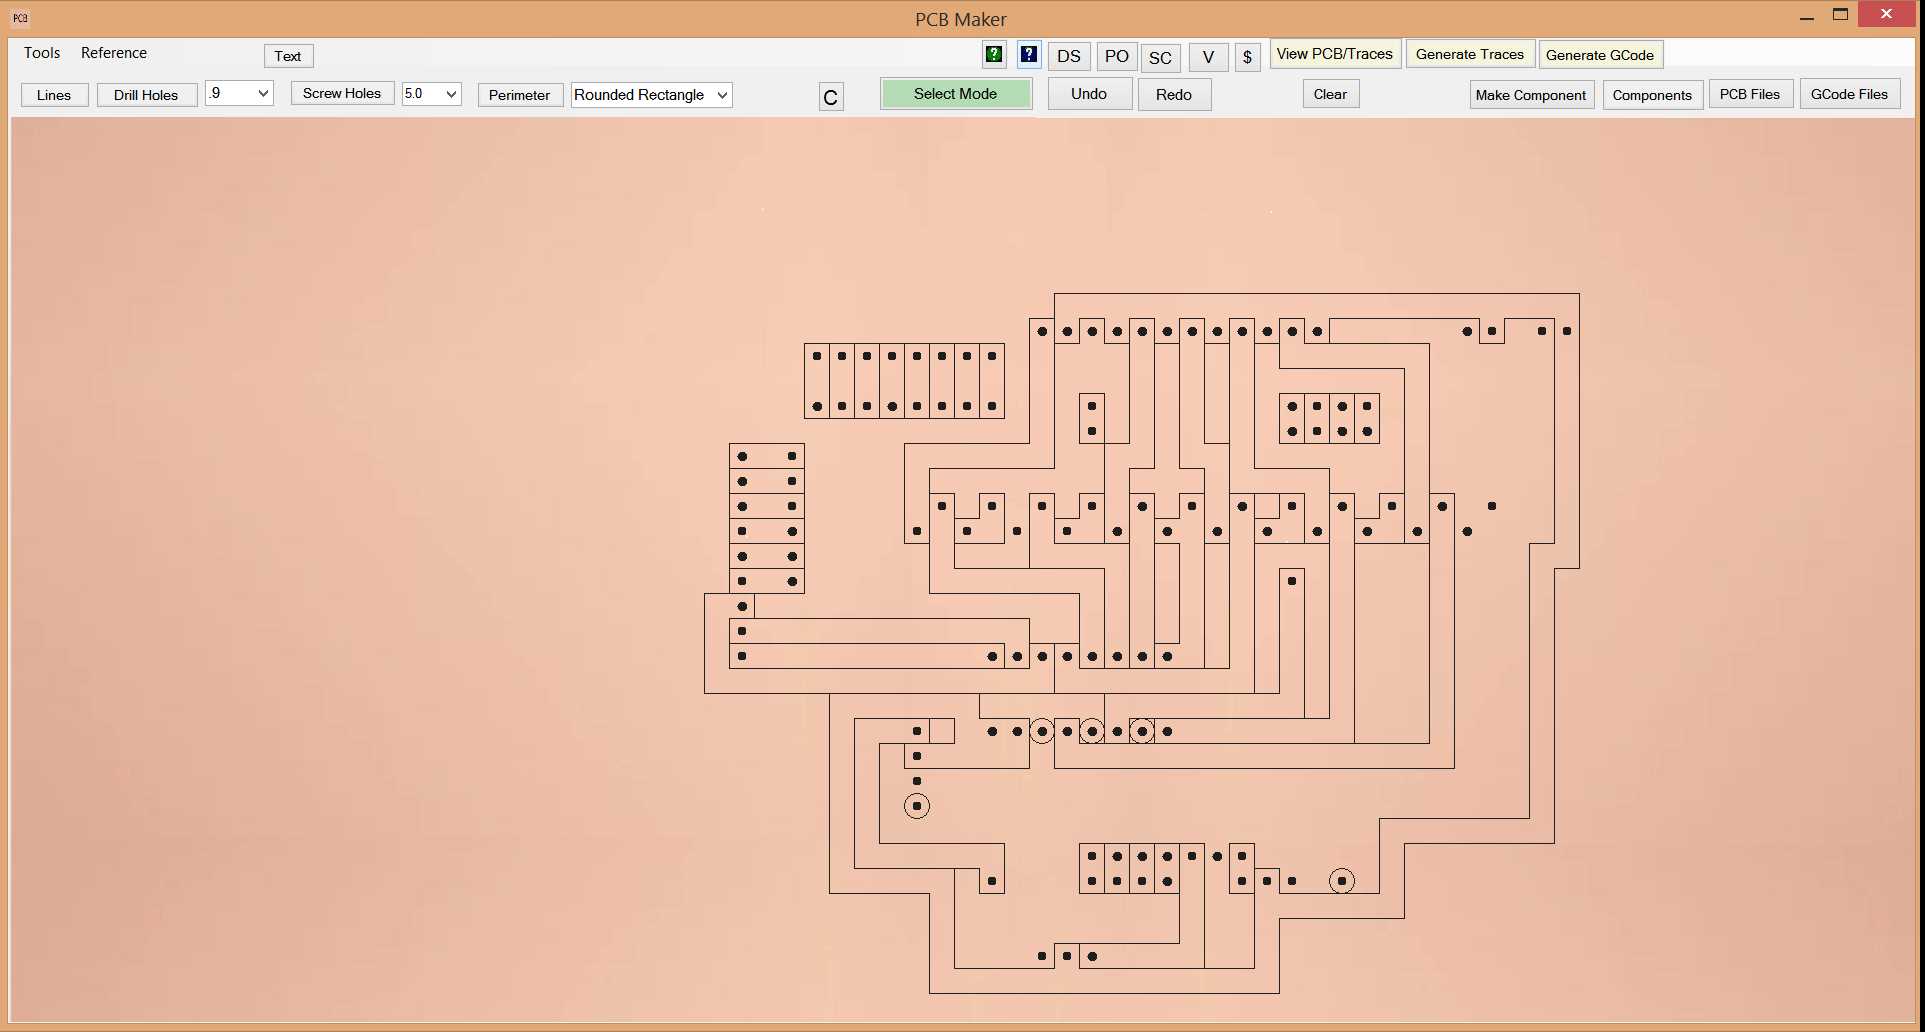This screenshot has height=1032, width=1925.
Task: Click the $ icon button
Action: coord(1247,57)
